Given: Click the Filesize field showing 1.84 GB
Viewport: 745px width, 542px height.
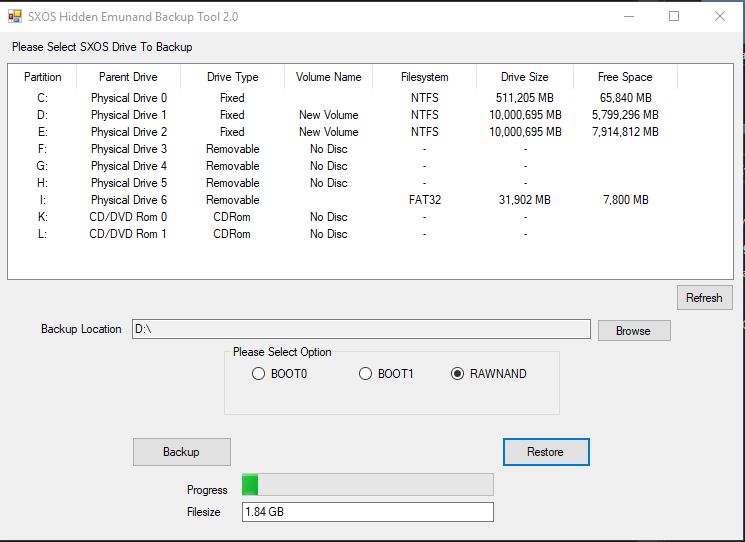Looking at the screenshot, I should click(x=368, y=512).
